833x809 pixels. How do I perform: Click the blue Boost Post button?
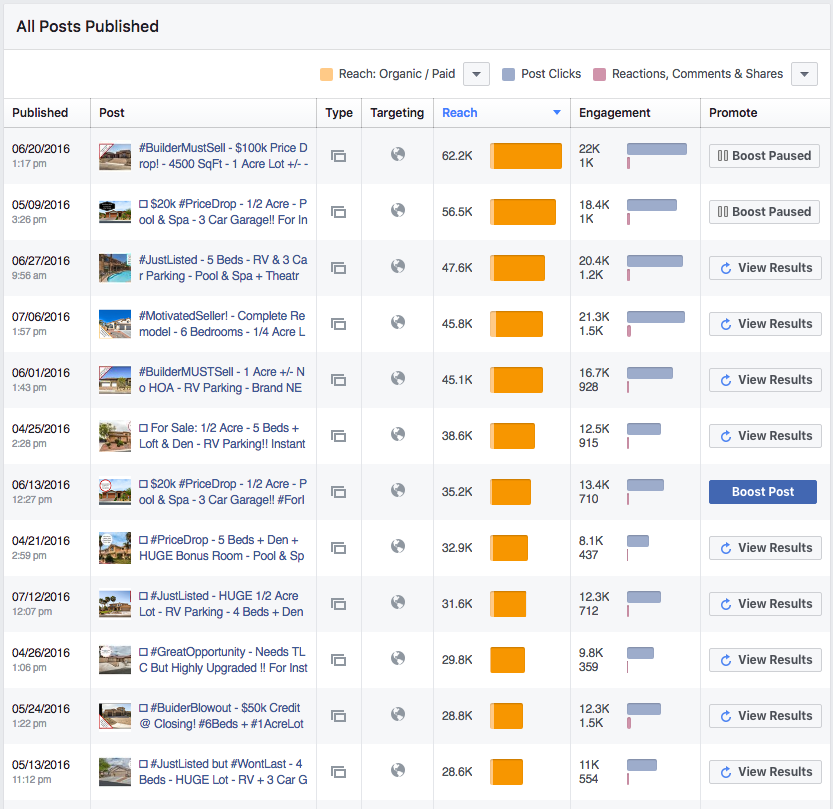(x=763, y=492)
